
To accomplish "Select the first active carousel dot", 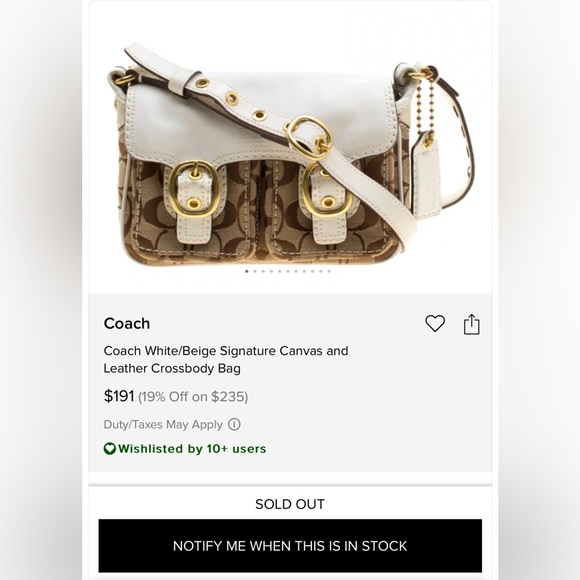I will coord(247,271).
